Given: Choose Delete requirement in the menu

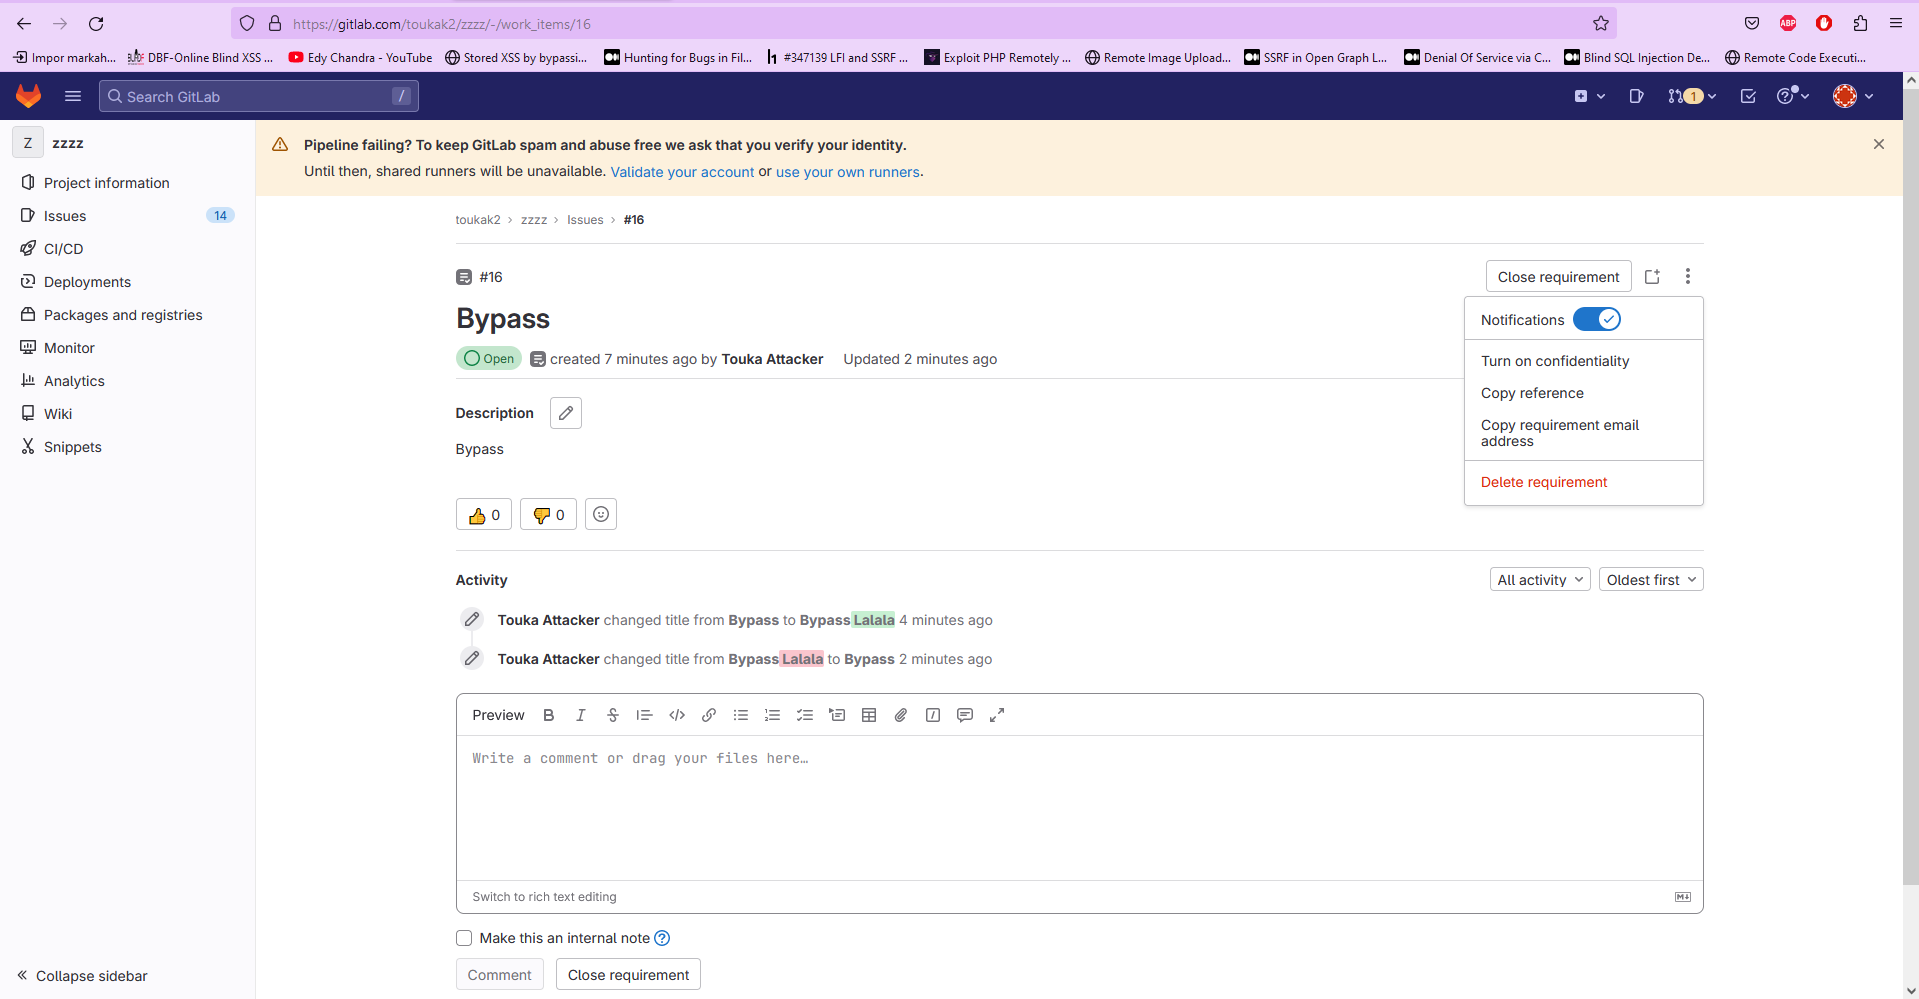Looking at the screenshot, I should tap(1543, 482).
